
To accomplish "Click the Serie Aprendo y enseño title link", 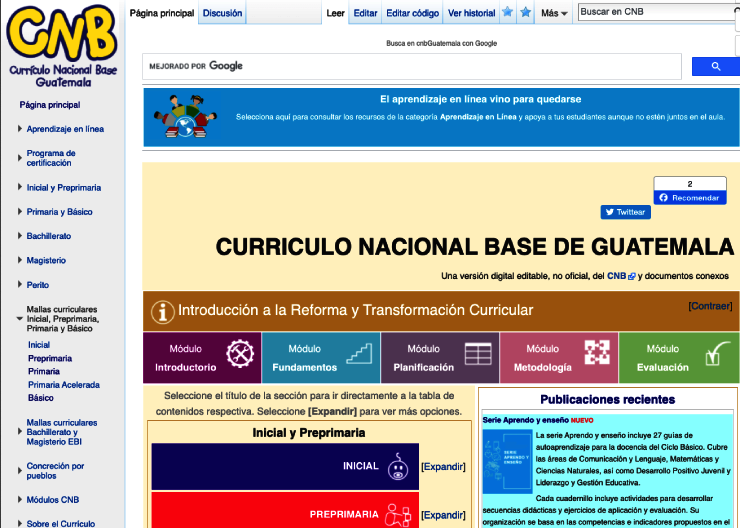I will pos(526,420).
